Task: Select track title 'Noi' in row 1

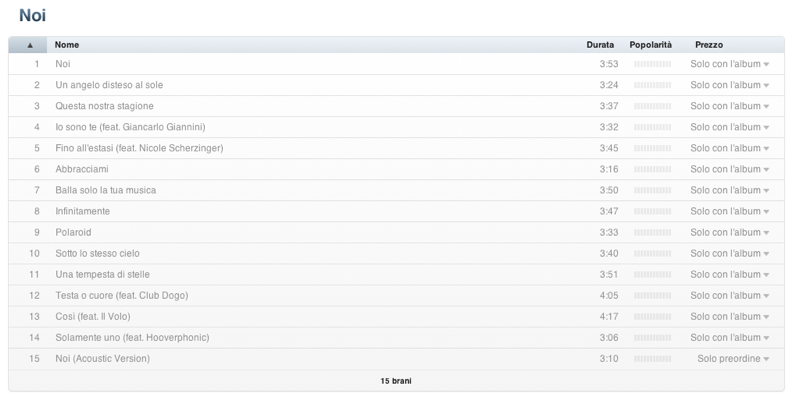Action: [x=63, y=64]
